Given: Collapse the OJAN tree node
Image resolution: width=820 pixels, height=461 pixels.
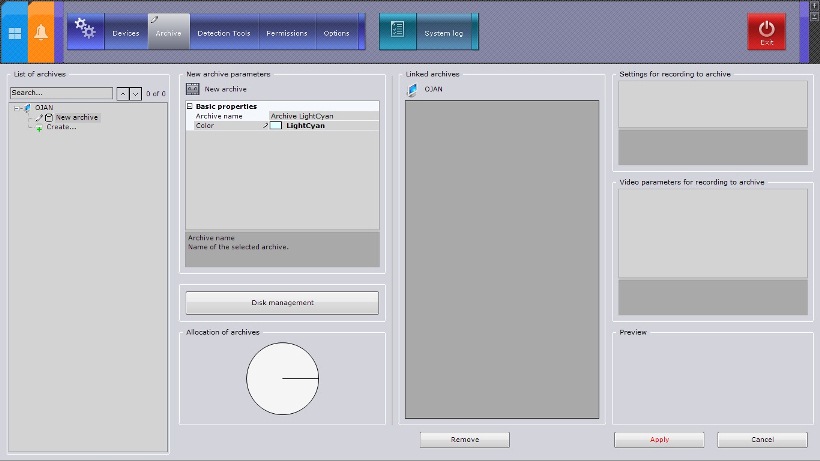Looking at the screenshot, I should point(18,108).
